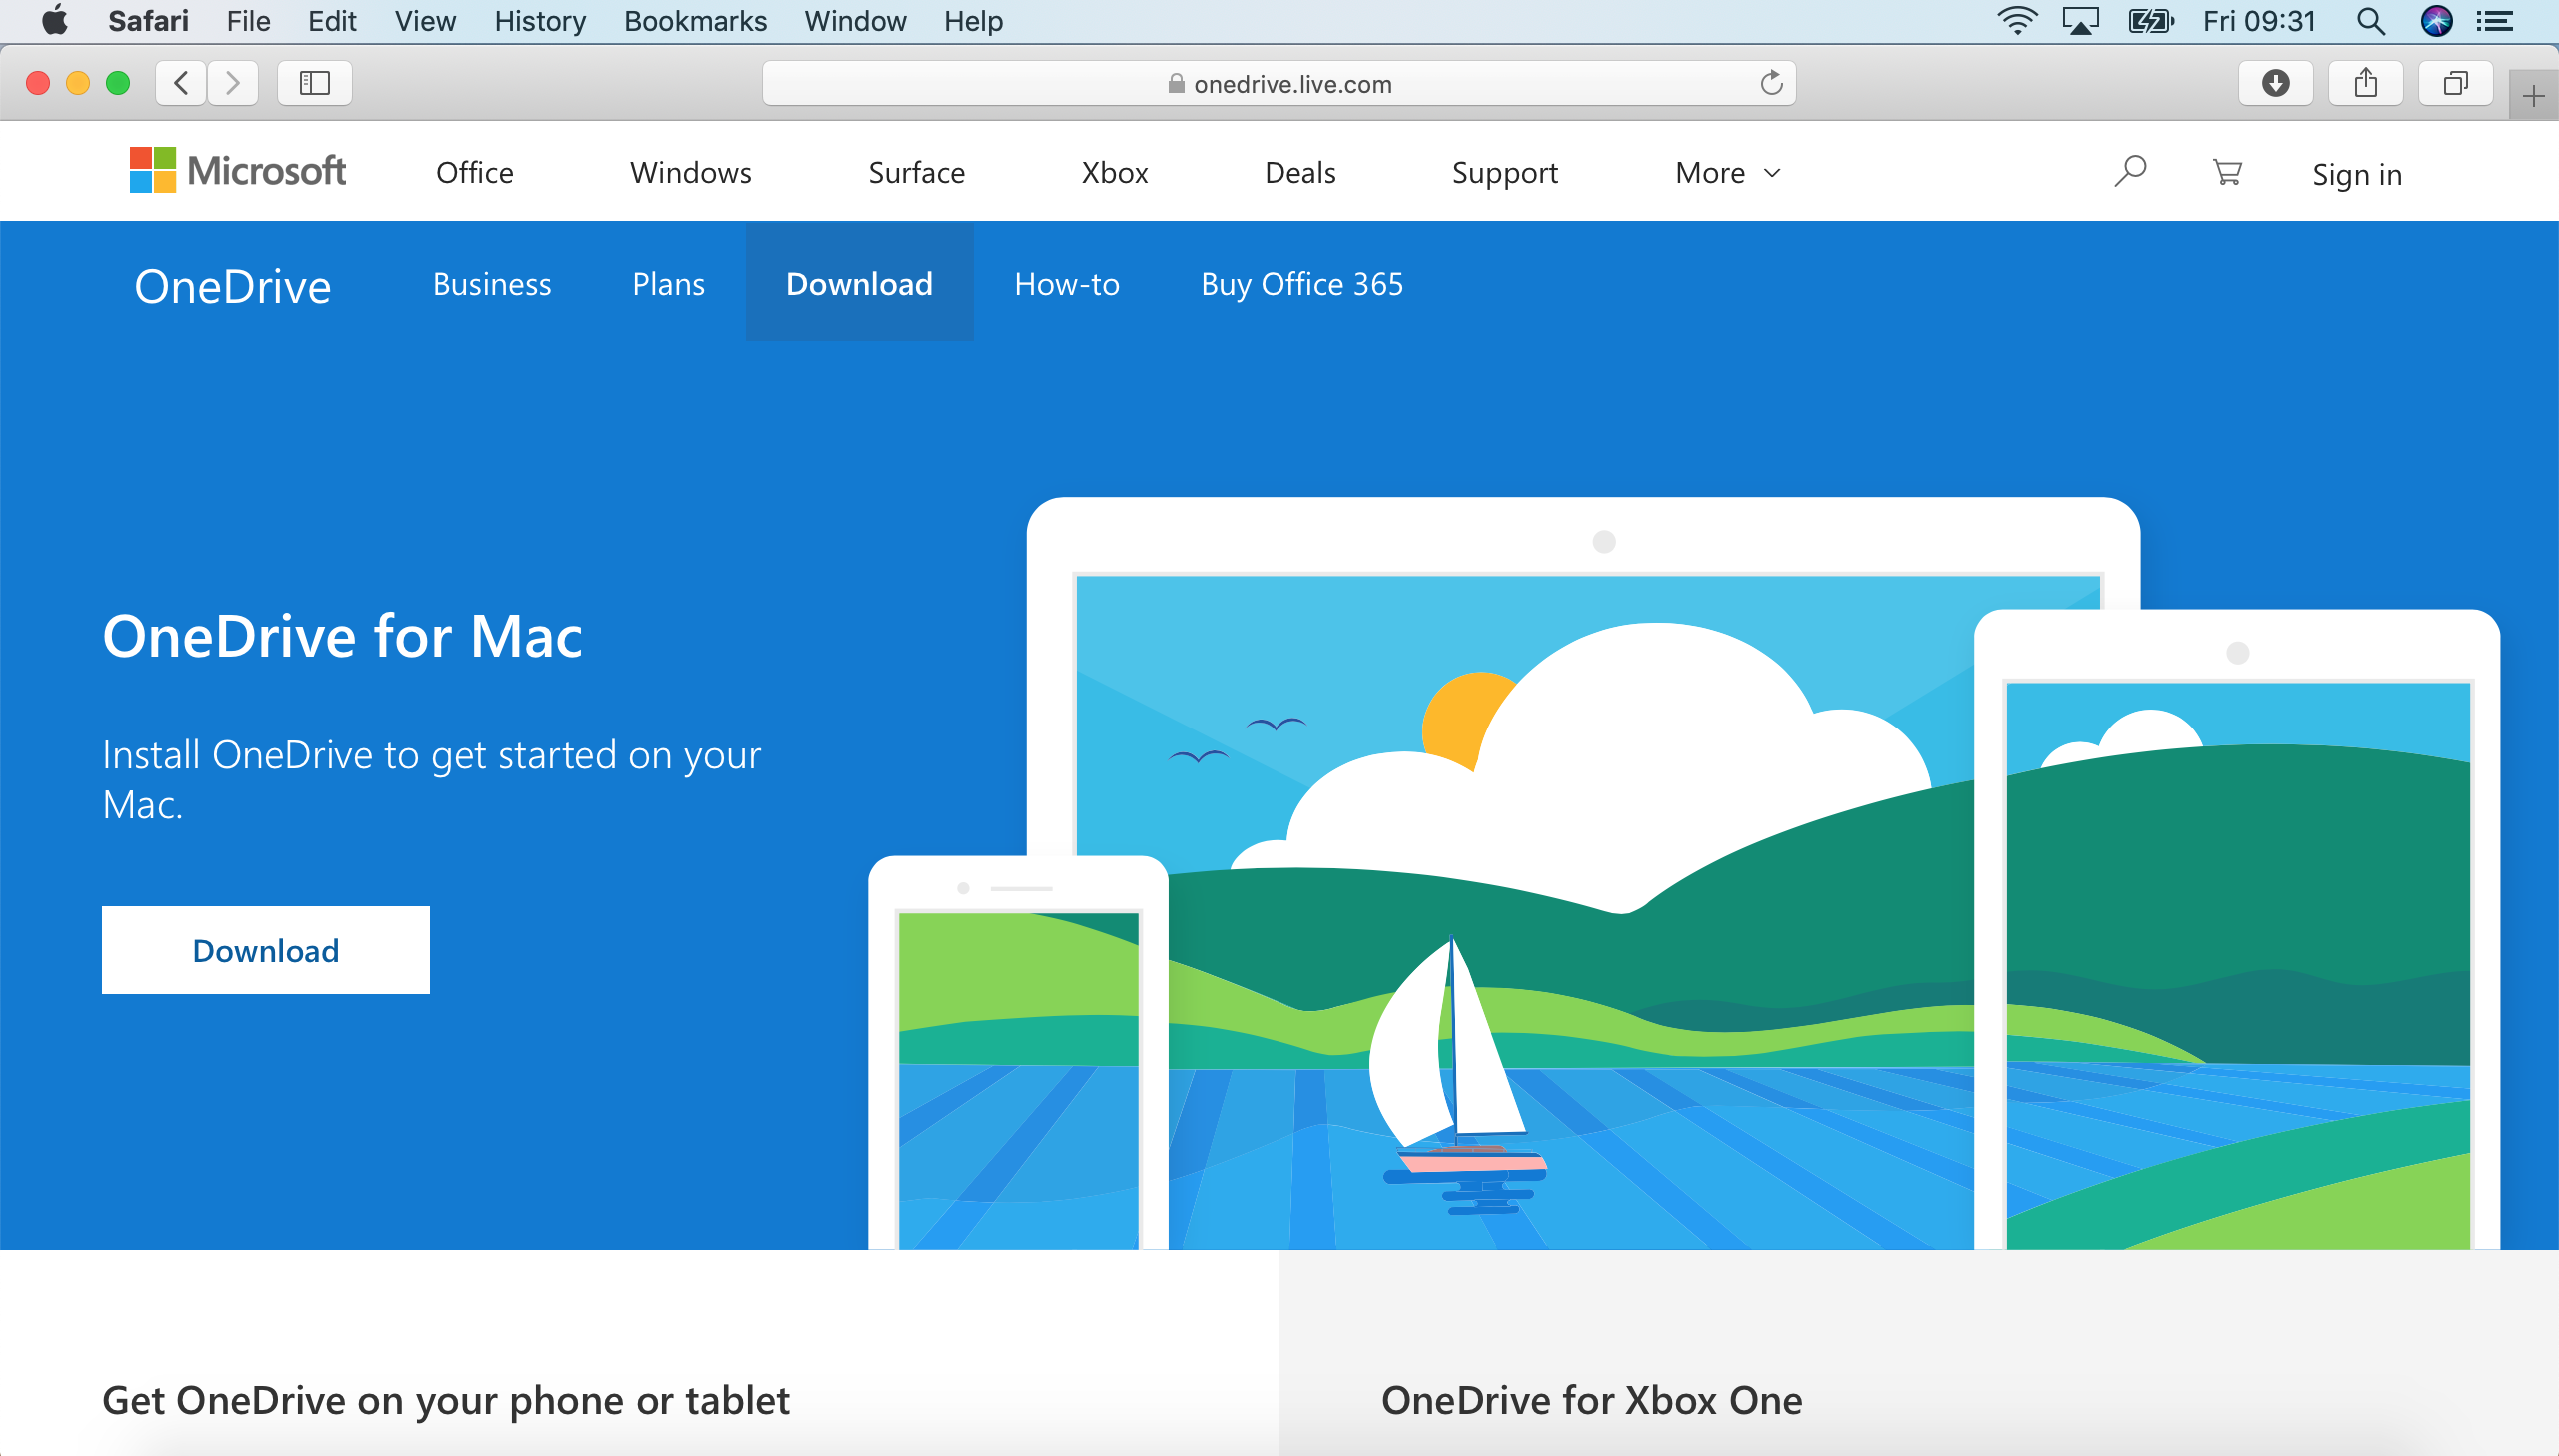Show all tabs overview icon
The width and height of the screenshot is (2559, 1456).
click(2455, 83)
